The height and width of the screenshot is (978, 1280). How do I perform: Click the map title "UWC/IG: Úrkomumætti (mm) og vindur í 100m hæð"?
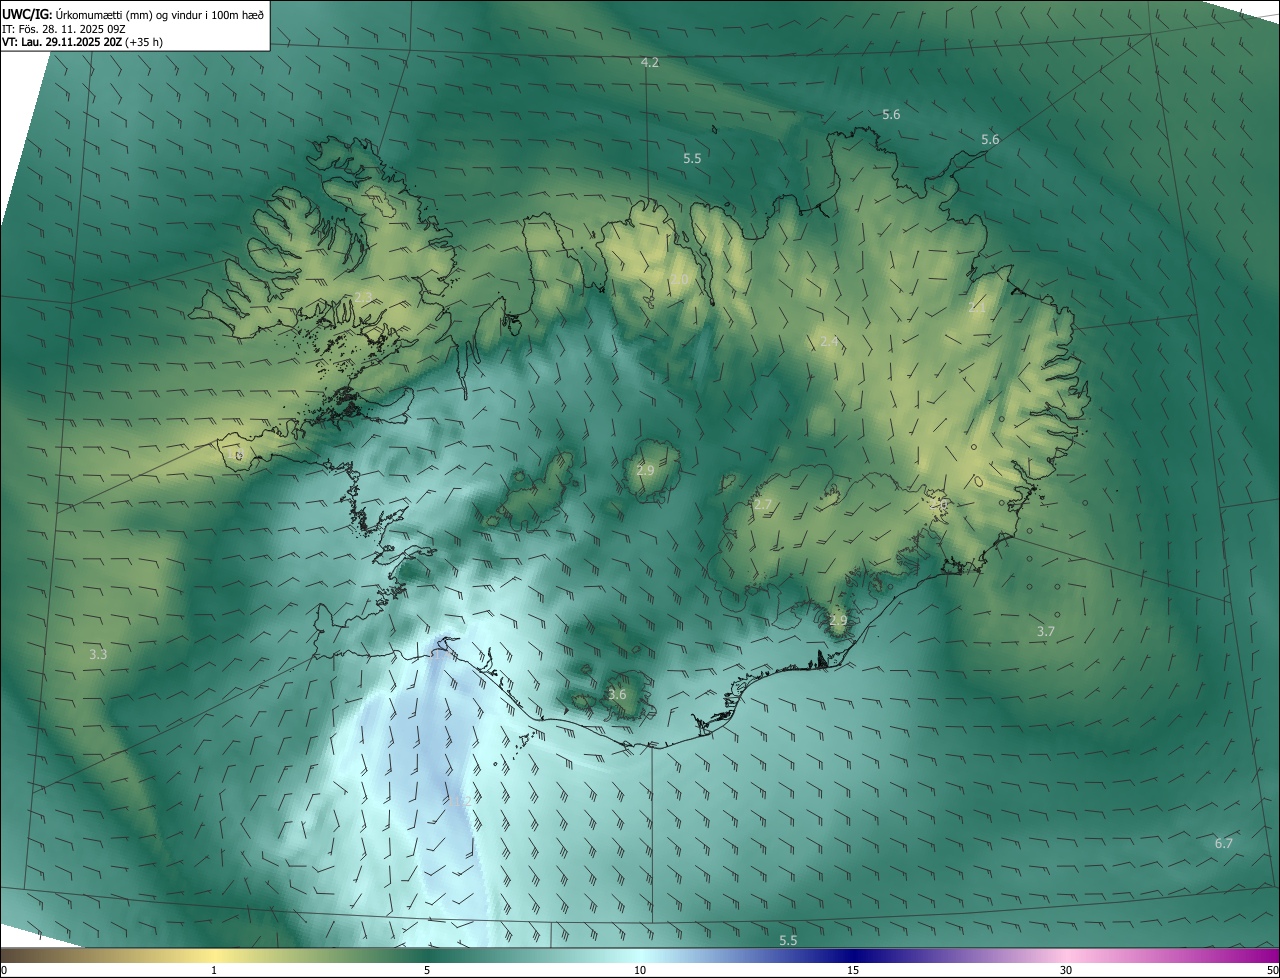(133, 14)
